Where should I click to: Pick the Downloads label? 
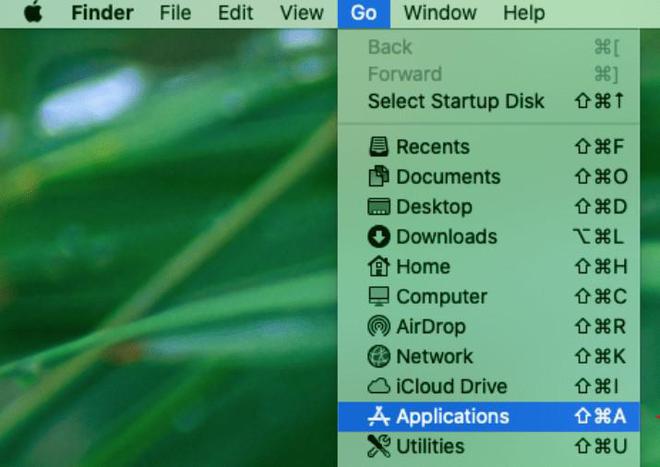tap(447, 237)
